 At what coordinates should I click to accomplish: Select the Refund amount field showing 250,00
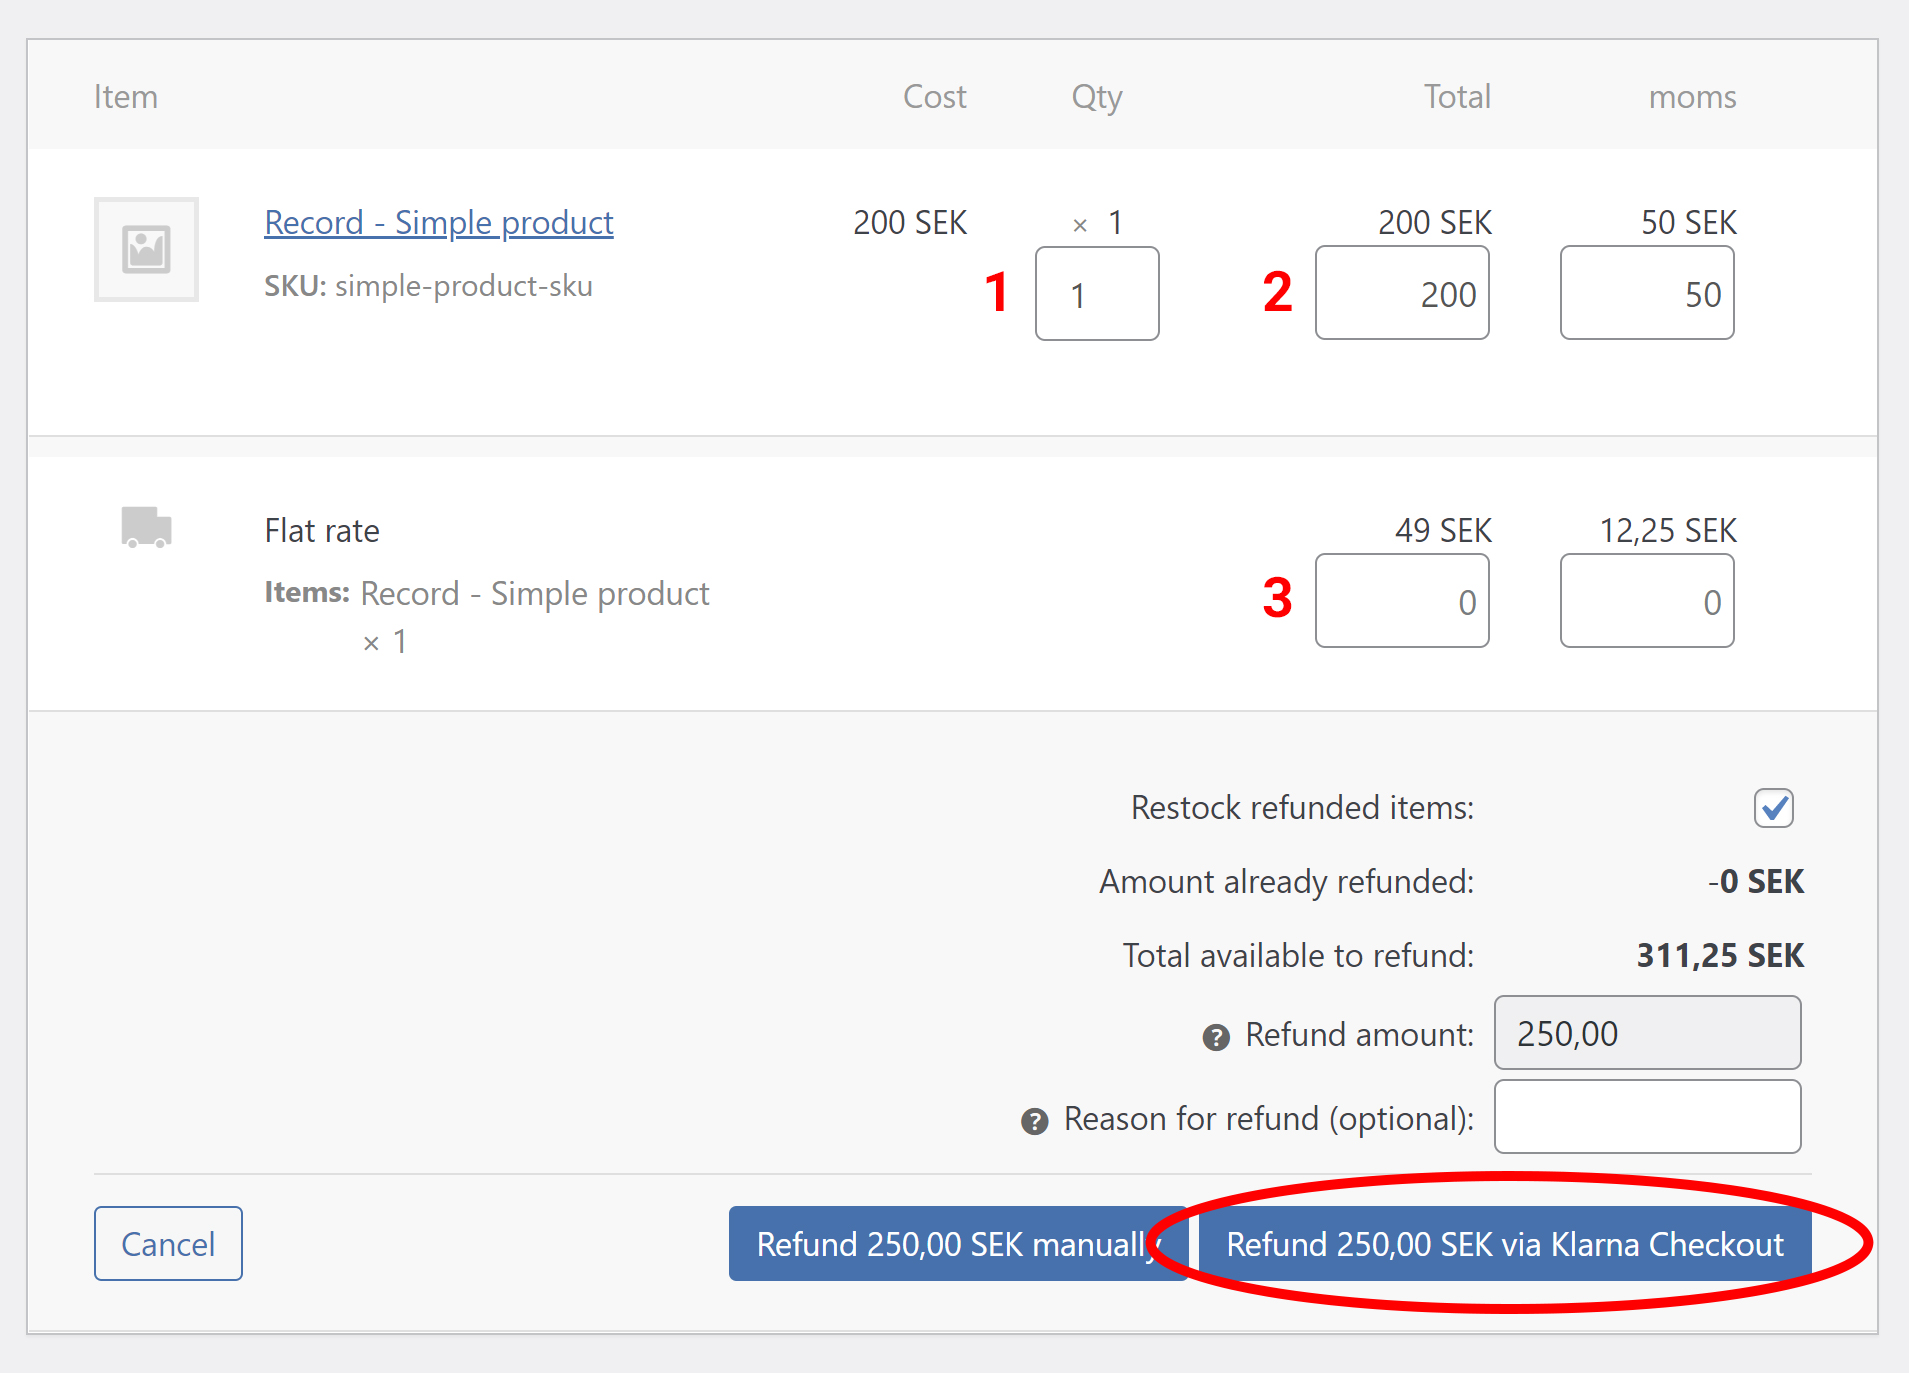tap(1646, 1033)
